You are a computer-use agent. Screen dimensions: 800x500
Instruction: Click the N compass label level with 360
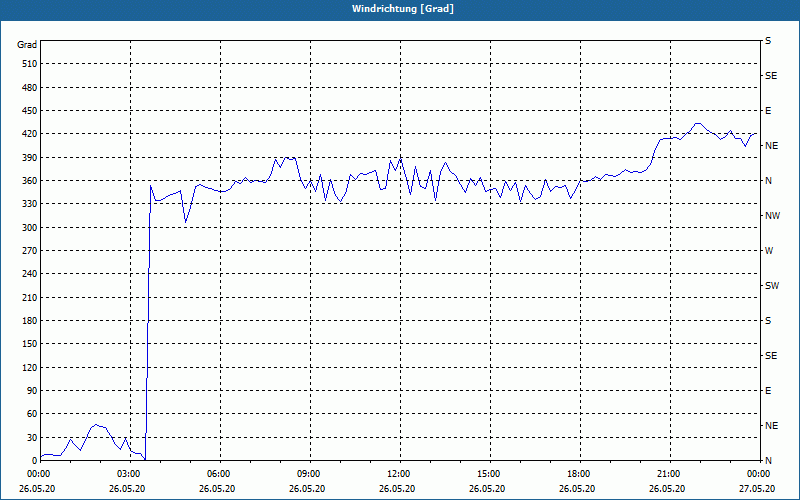pos(768,181)
